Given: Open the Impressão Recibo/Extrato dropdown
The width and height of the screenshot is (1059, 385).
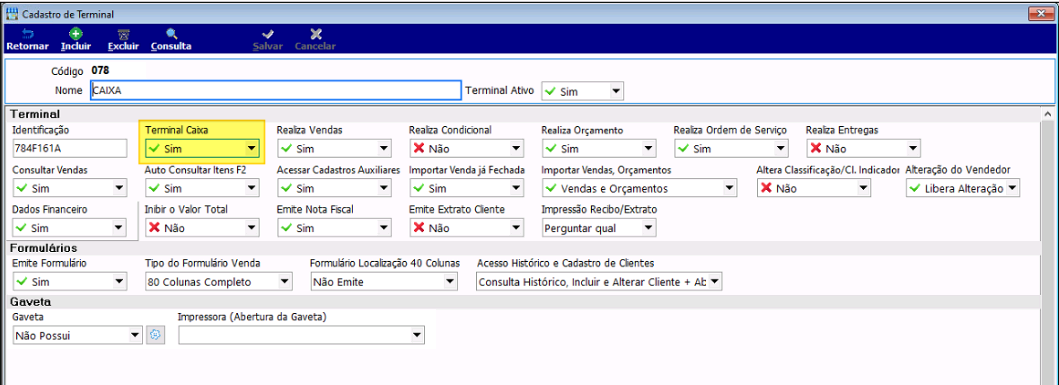Looking at the screenshot, I should point(599,228).
